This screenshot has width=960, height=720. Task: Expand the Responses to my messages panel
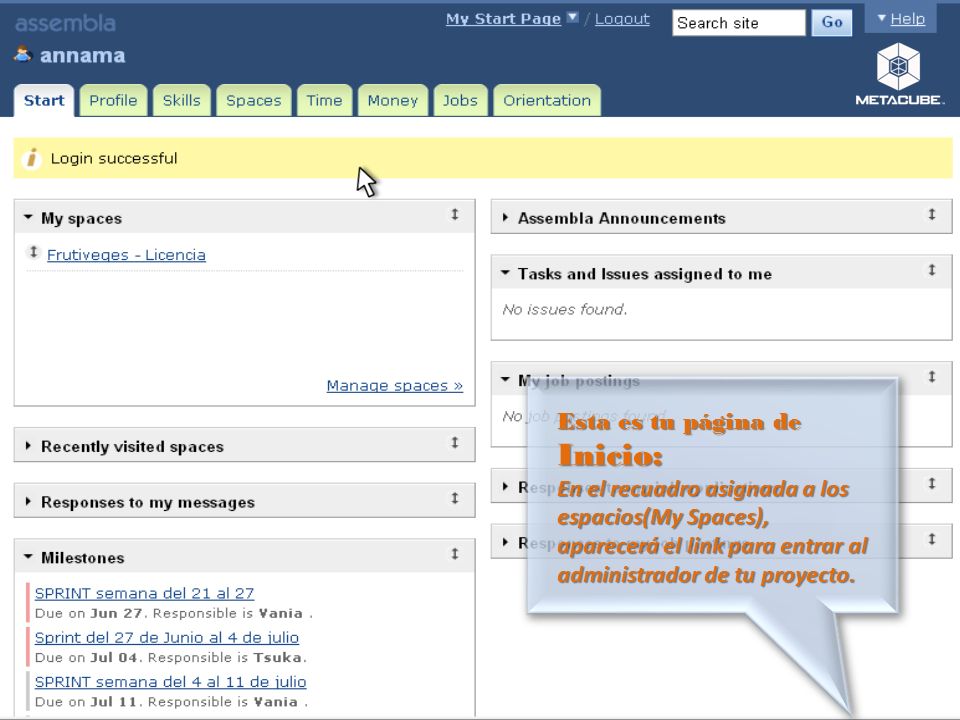[x=28, y=501]
